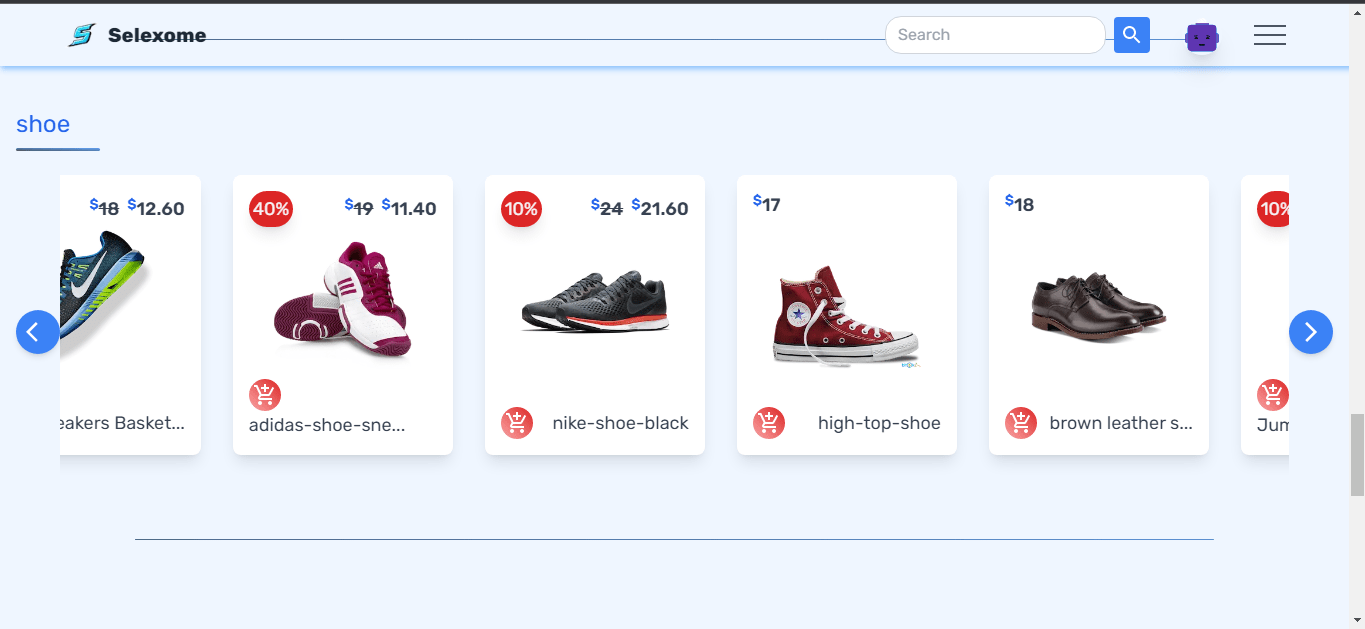Open the high-top-shoe product name
The height and width of the screenshot is (629, 1365).
coord(879,423)
